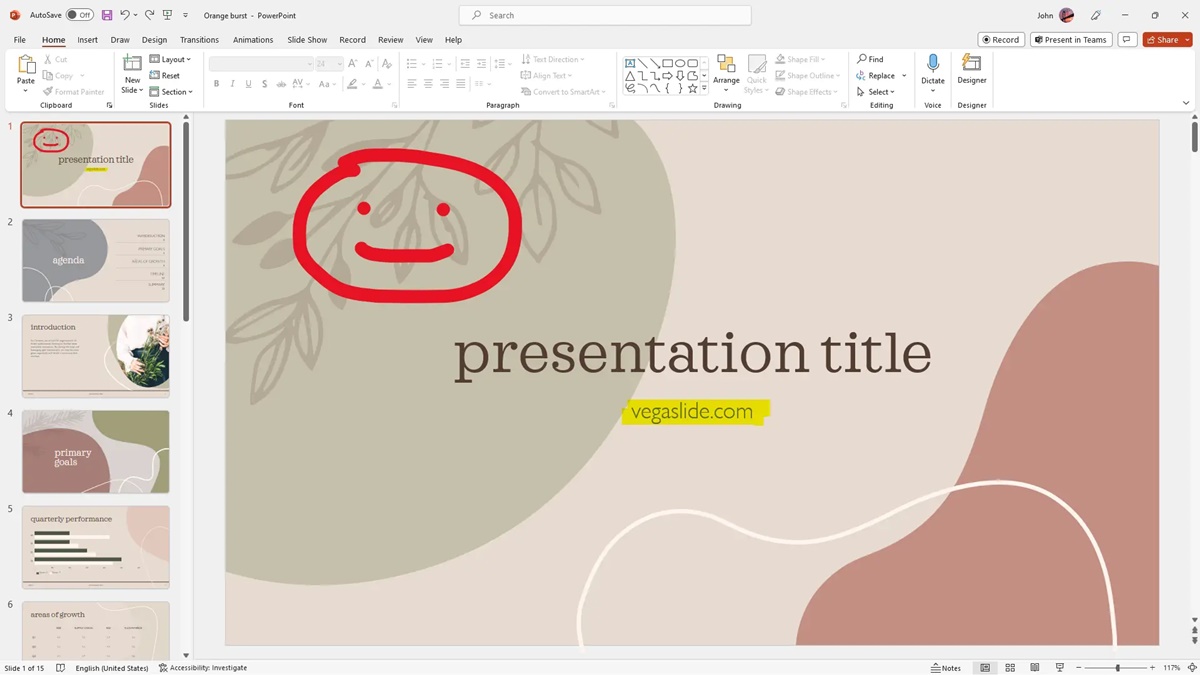Collapse the ribbon using the chevron
Viewport: 1200px width, 675px height.
1186,103
